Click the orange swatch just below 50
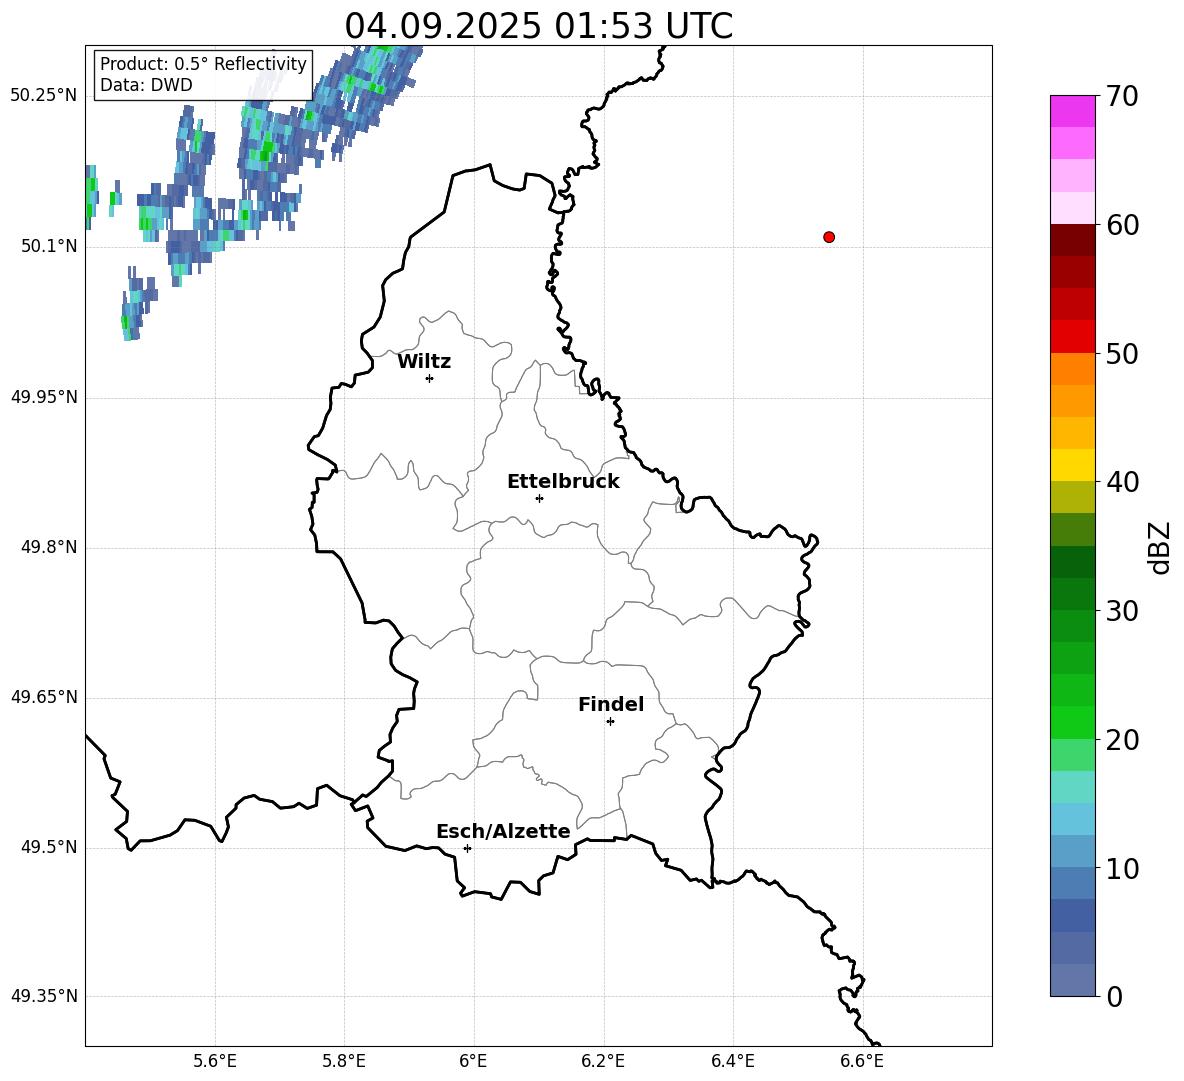 tap(1072, 369)
